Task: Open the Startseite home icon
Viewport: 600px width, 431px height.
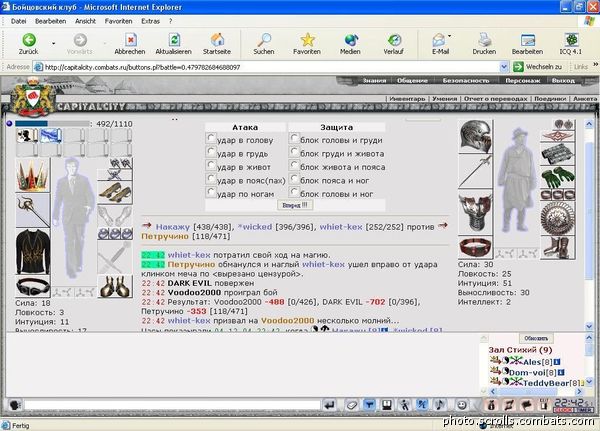Action: pyautogui.click(x=217, y=39)
